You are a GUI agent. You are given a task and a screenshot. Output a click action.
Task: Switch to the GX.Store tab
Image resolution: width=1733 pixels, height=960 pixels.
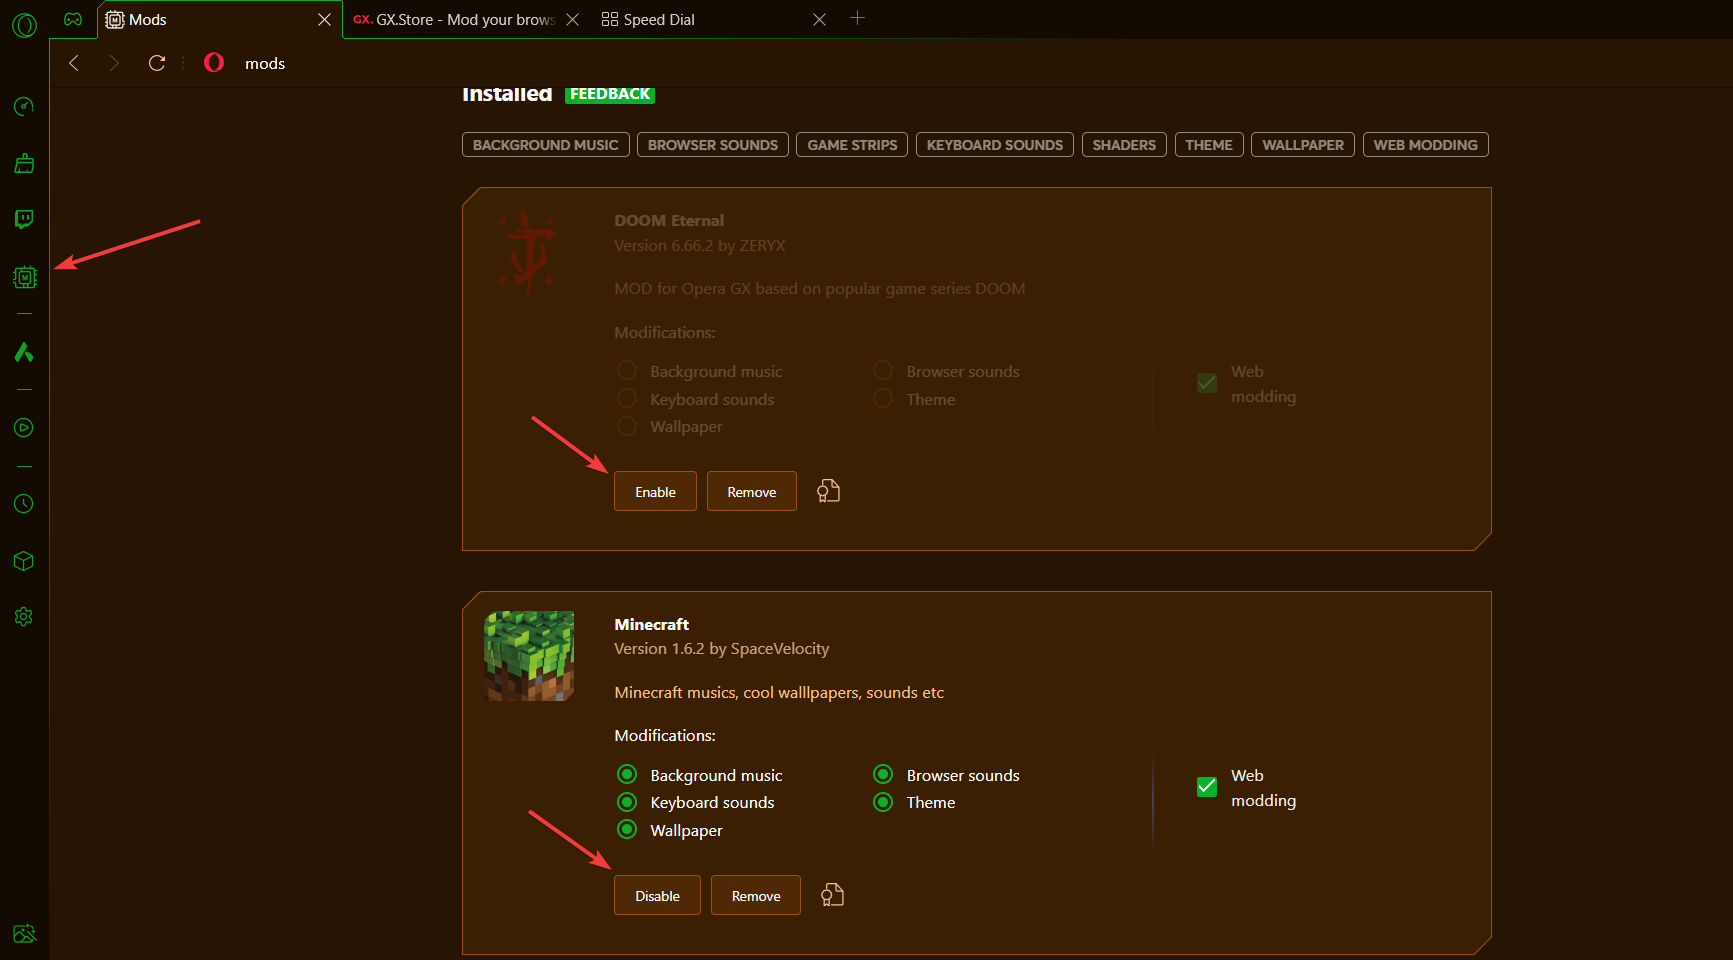point(465,19)
